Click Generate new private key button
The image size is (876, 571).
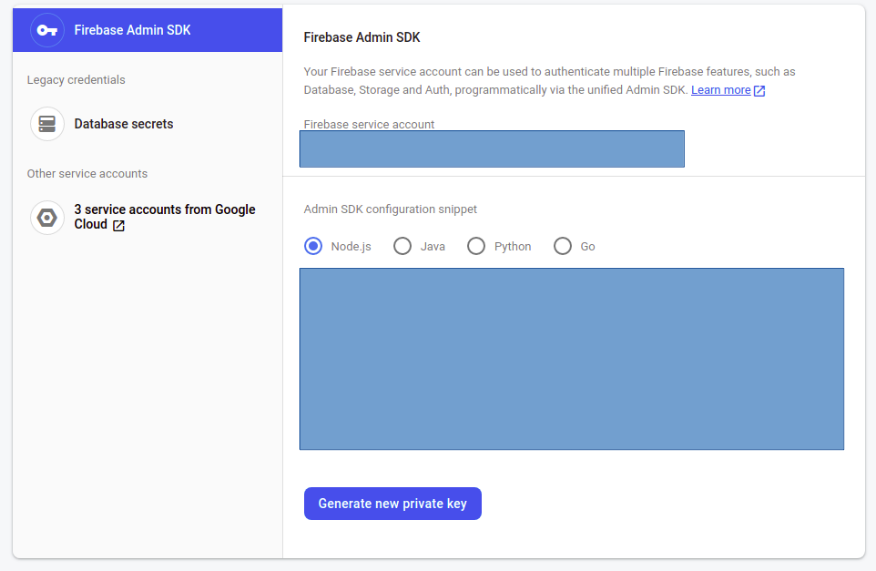(393, 503)
